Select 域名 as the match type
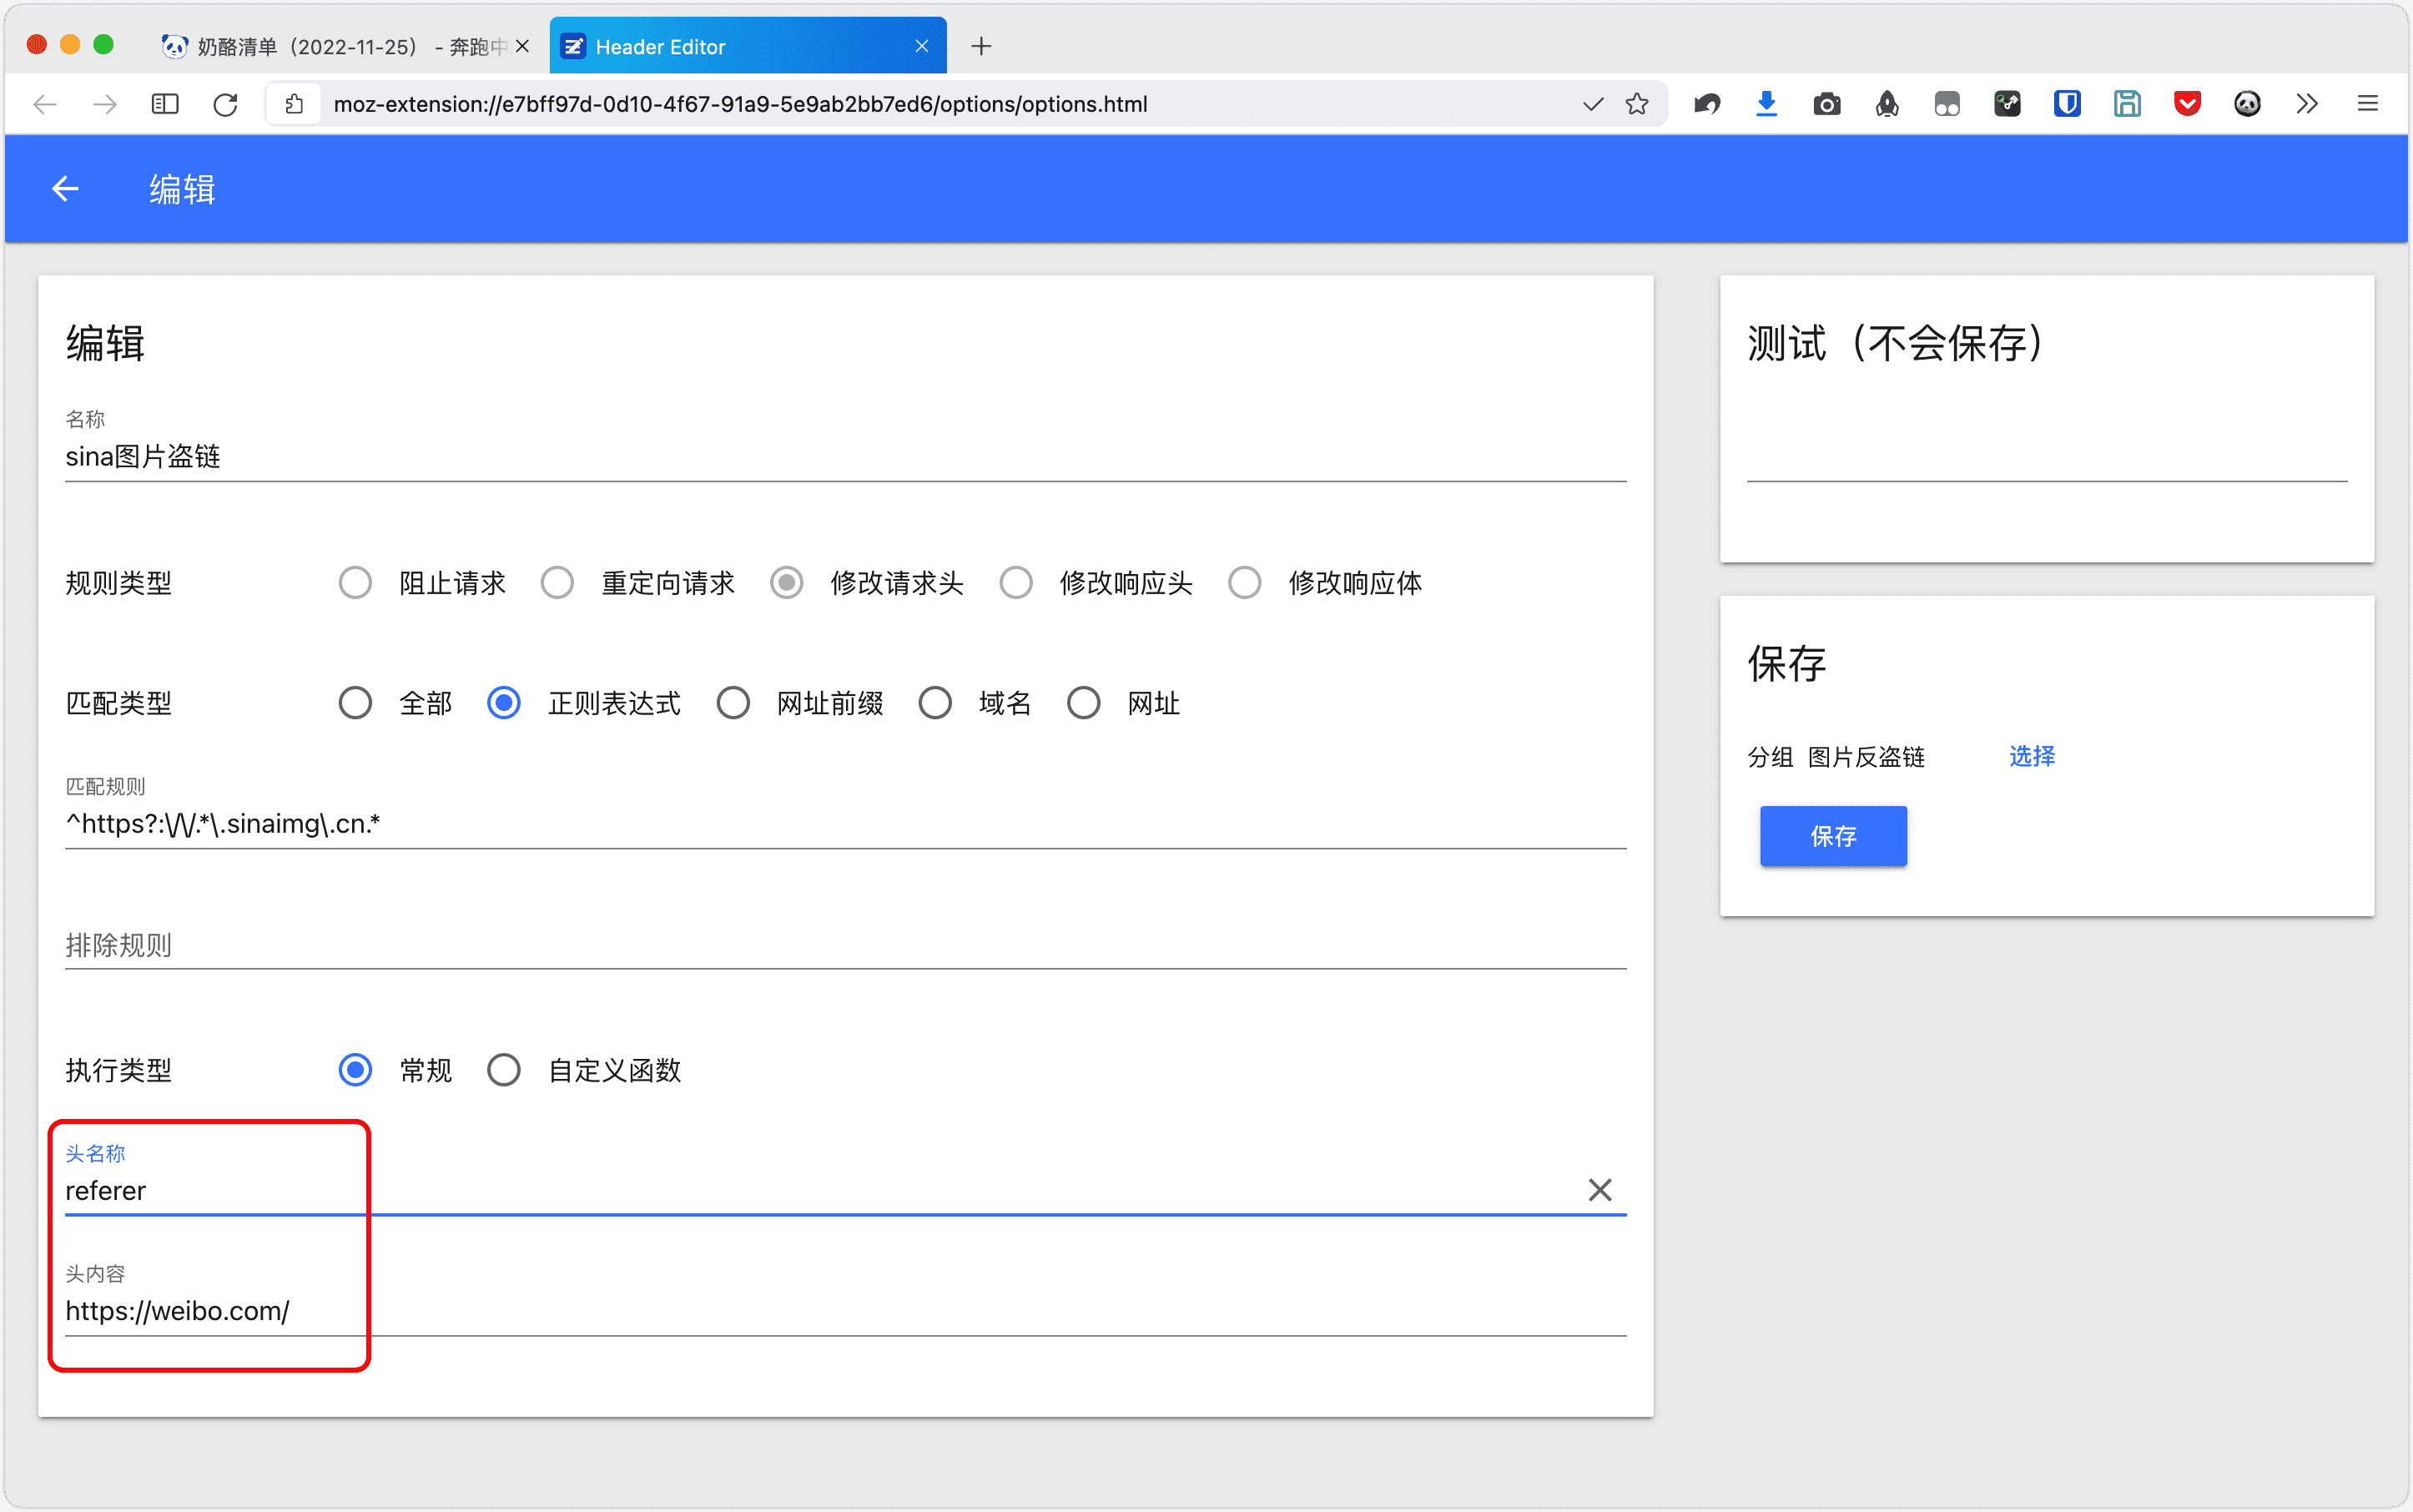The image size is (2413, 1512). 935,702
